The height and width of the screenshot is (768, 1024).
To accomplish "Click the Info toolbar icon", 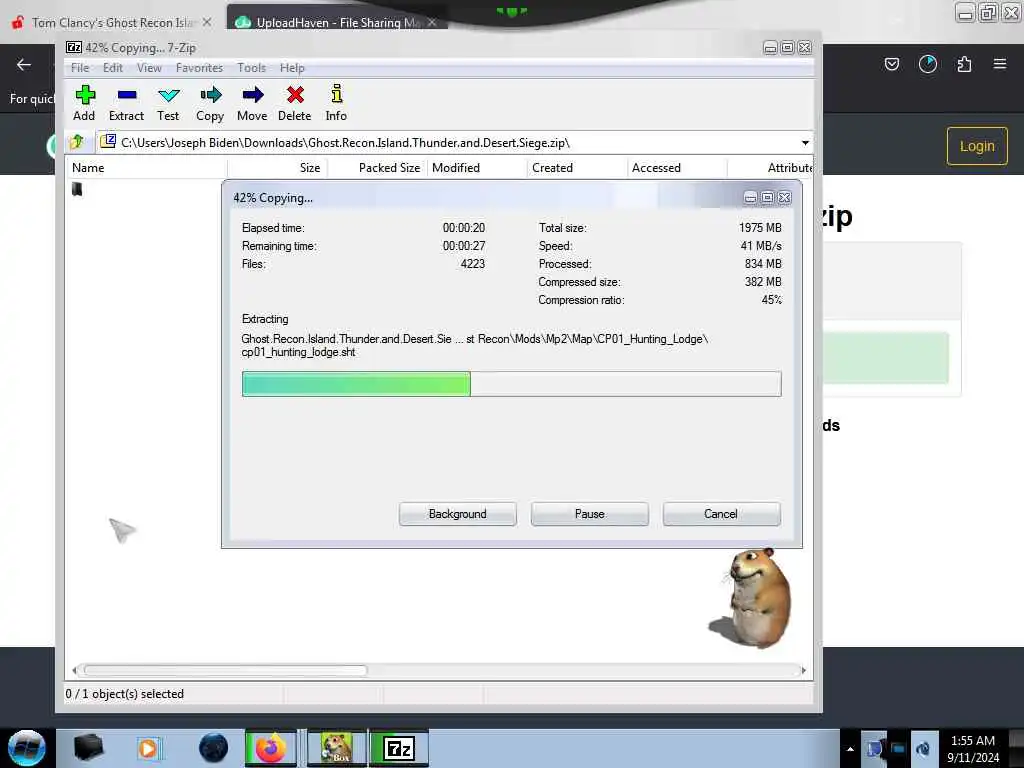I will 336,103.
